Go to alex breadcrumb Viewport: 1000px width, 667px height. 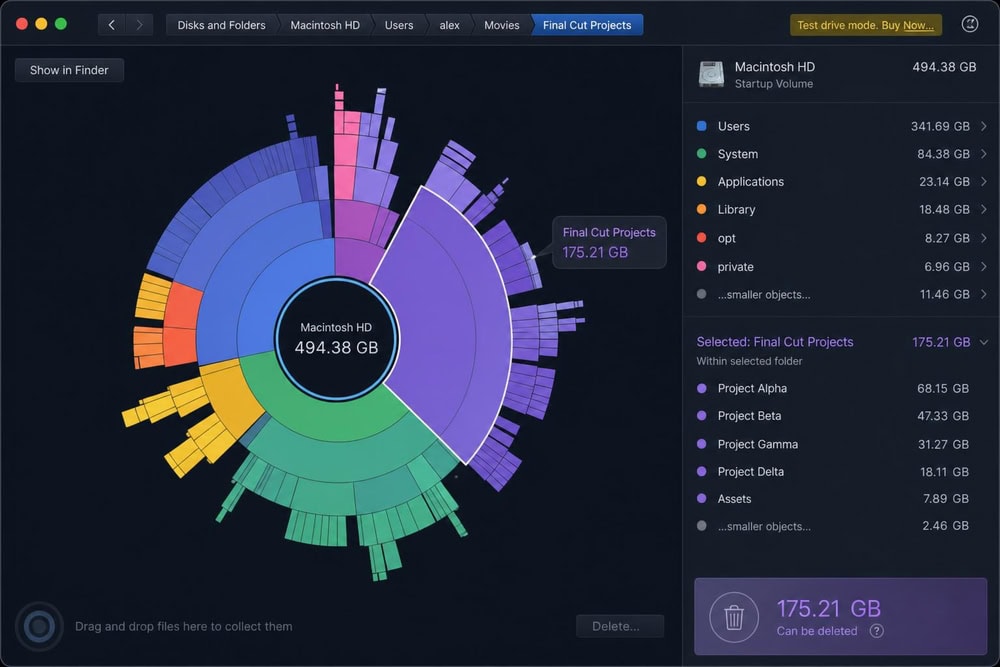coord(450,25)
